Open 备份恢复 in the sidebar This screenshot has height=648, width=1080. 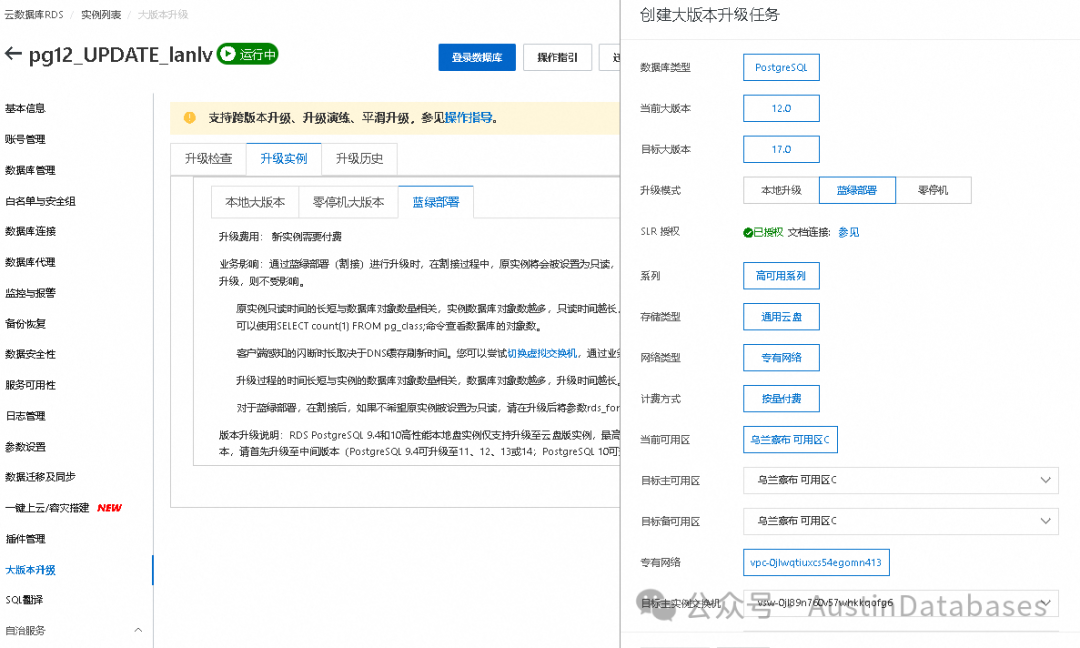[25, 324]
